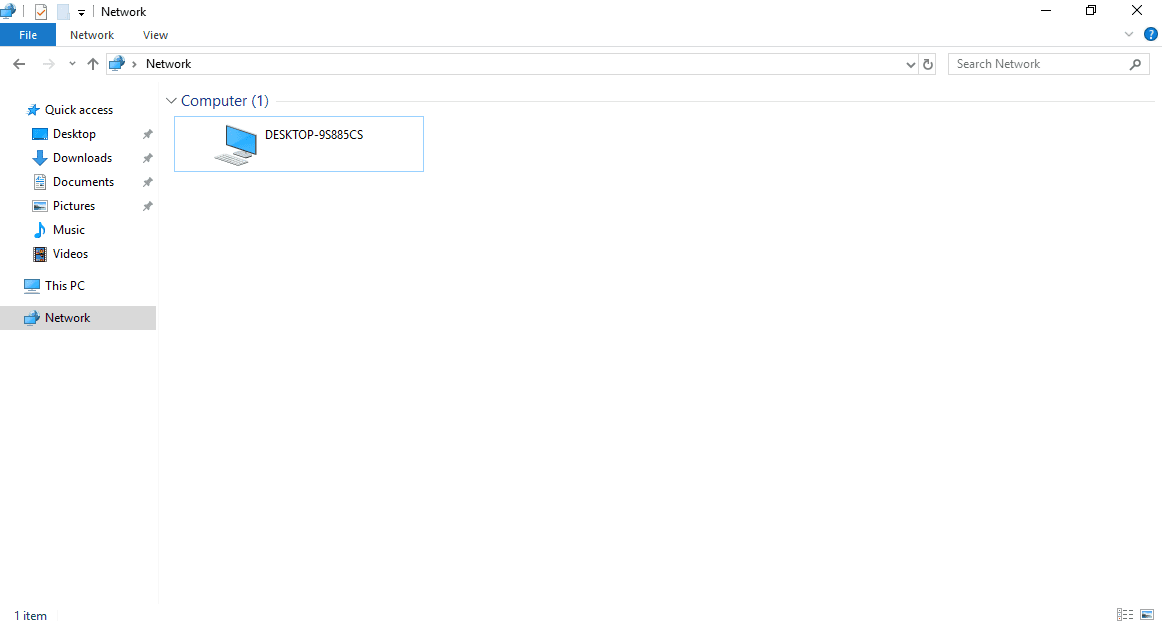Click the pin icon next to Pictures
Image resolution: width=1162 pixels, height=627 pixels.
pyautogui.click(x=147, y=206)
